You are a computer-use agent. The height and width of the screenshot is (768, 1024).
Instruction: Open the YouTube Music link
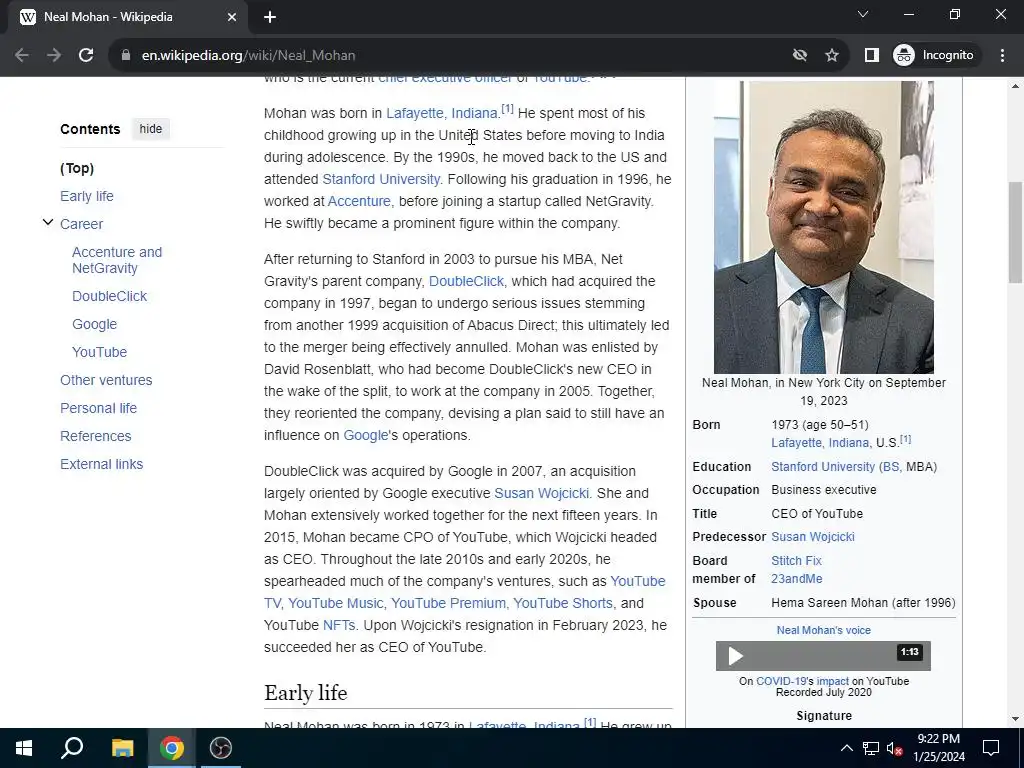[x=337, y=603]
